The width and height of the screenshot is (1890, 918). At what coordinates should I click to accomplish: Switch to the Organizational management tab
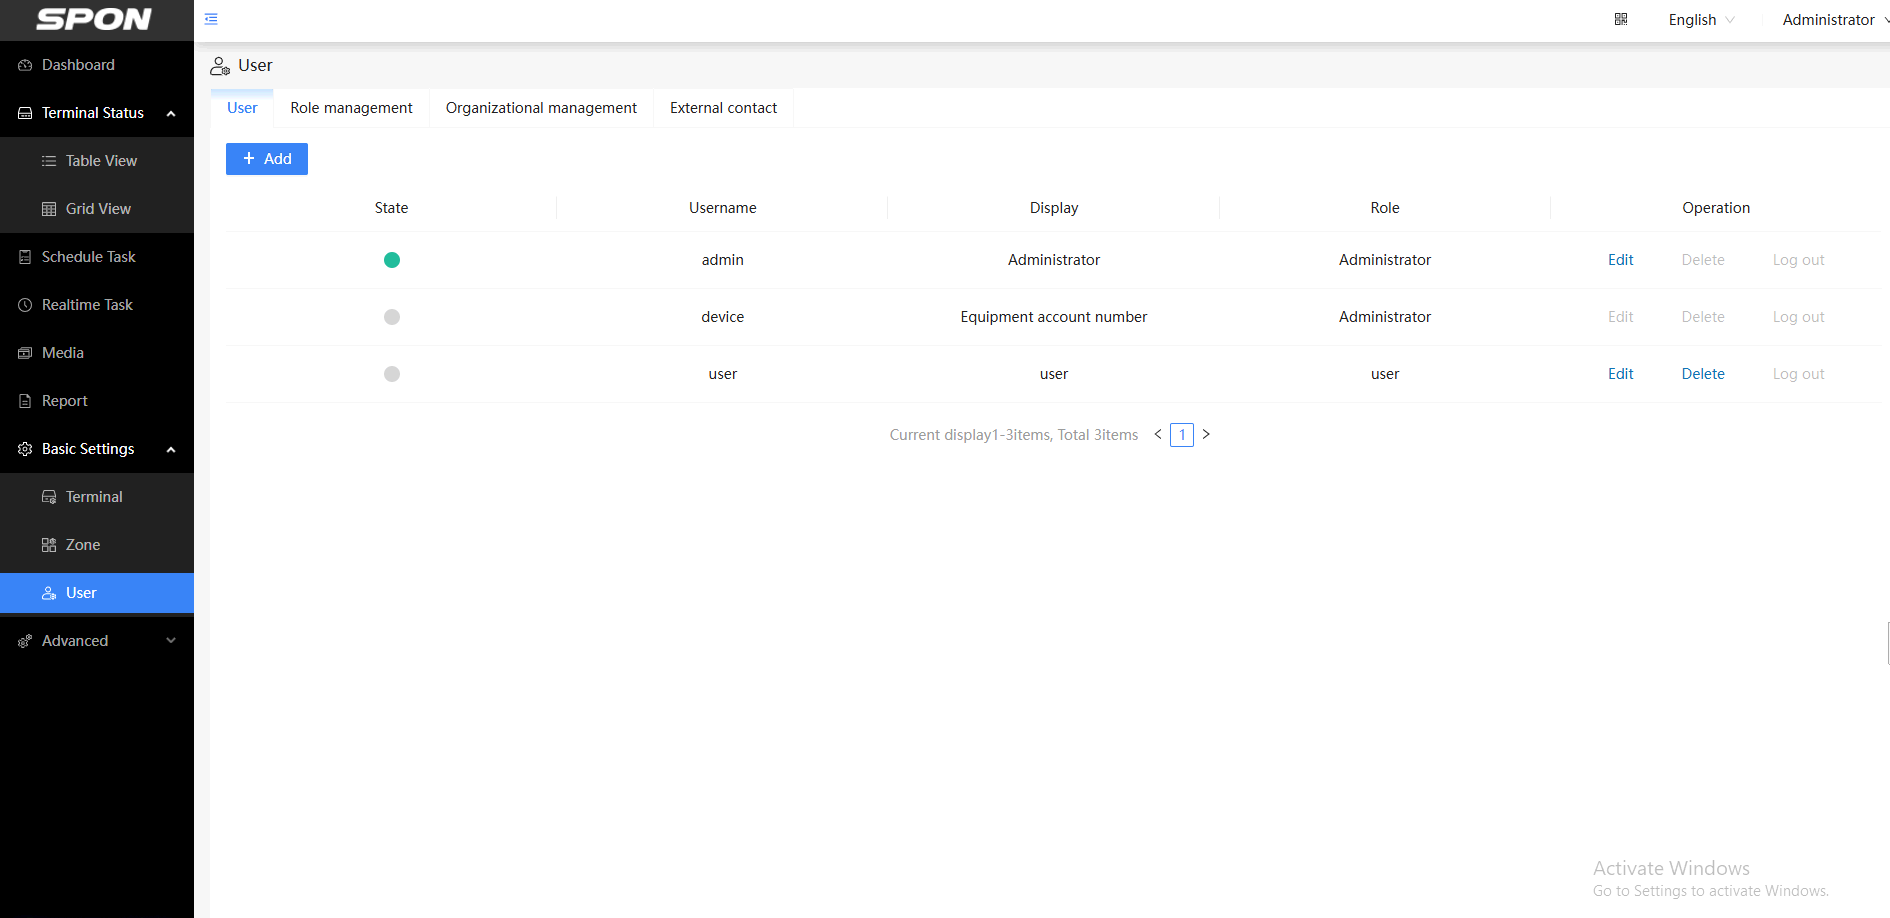(541, 108)
